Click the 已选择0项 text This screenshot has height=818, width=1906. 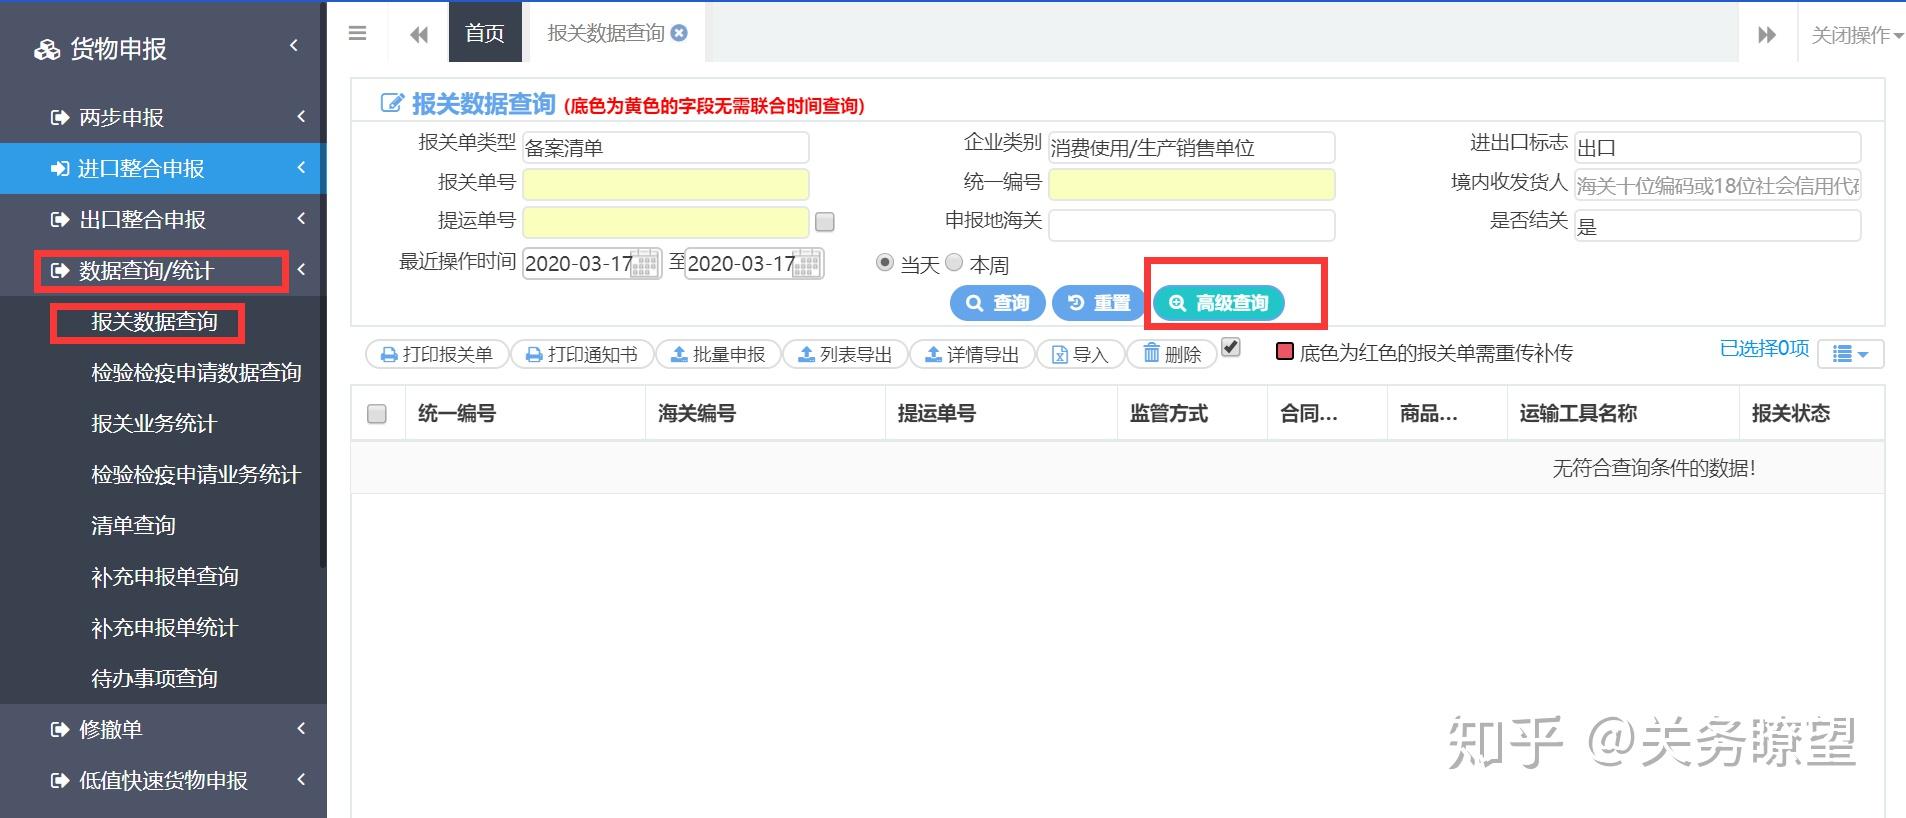[x=1764, y=348]
